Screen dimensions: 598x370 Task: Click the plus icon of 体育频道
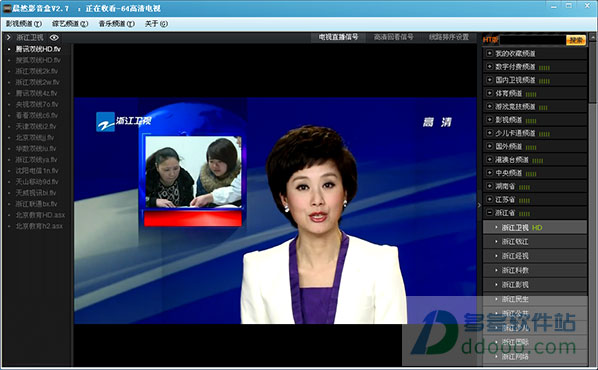(x=489, y=93)
